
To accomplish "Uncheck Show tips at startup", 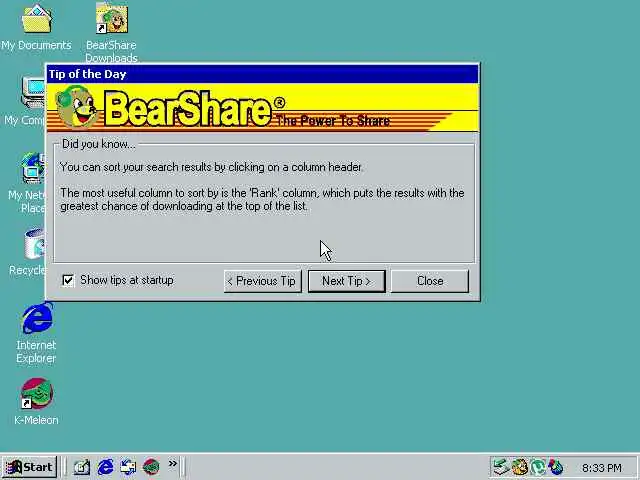I will click(68, 280).
